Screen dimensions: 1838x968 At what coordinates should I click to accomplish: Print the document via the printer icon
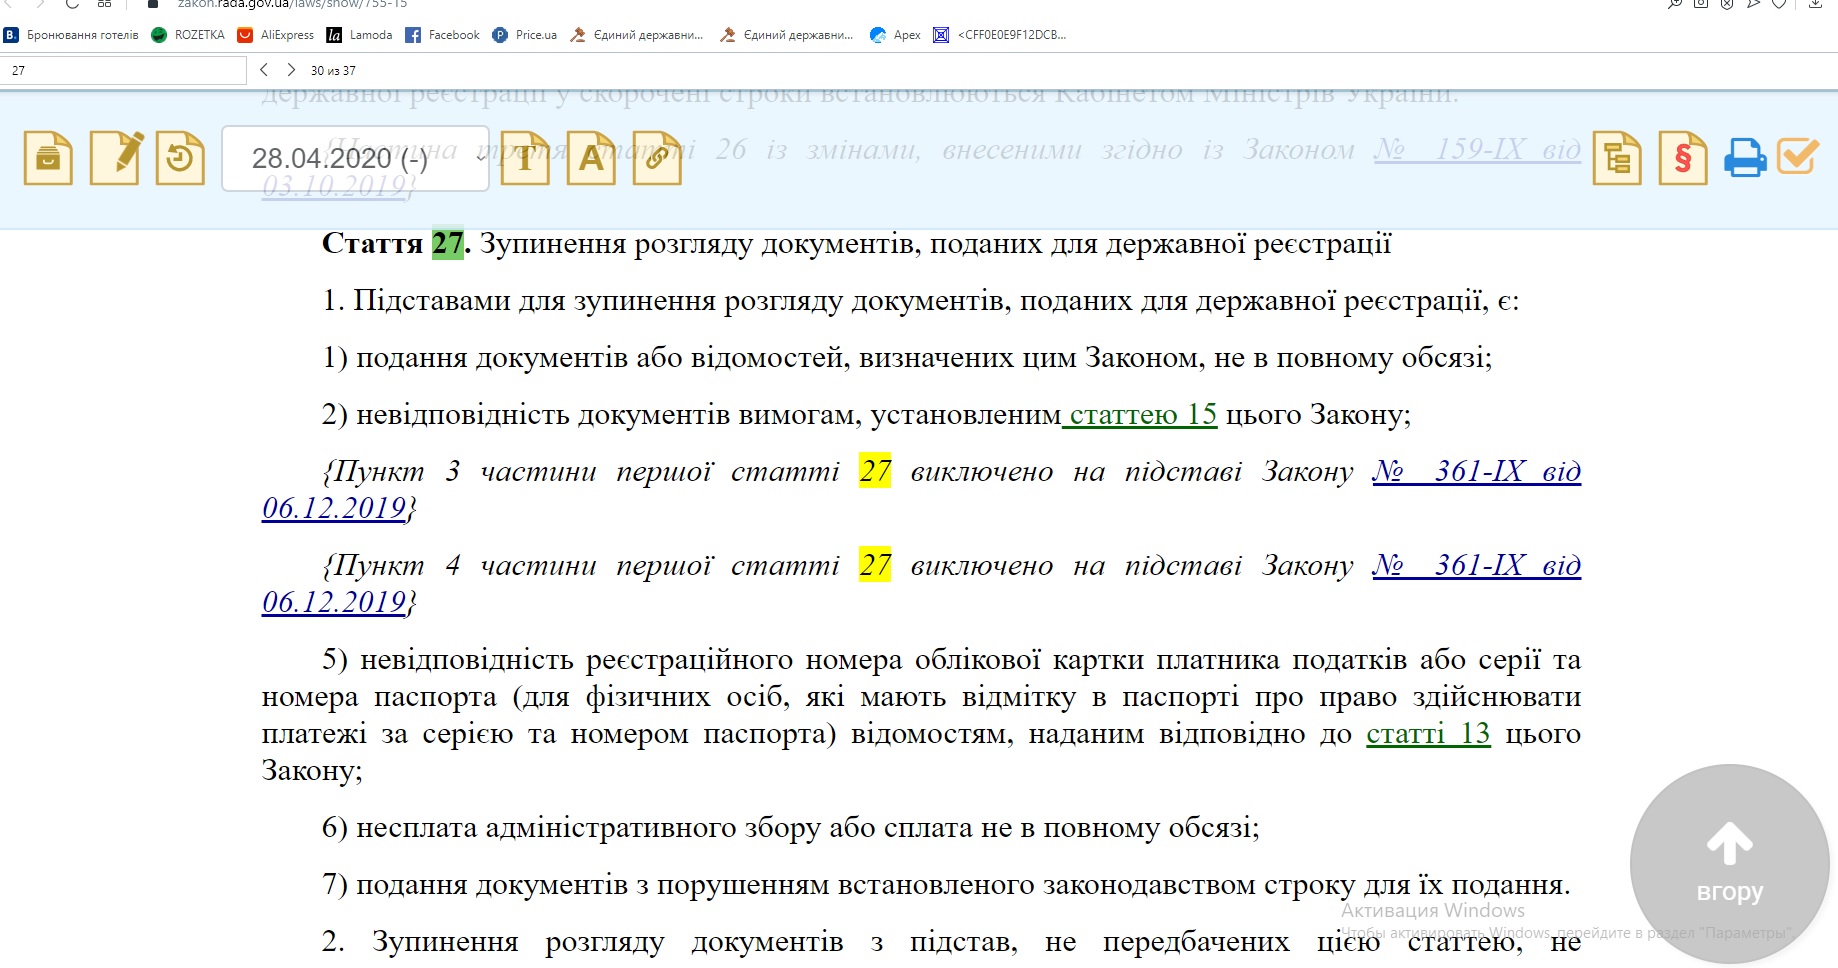[1746, 158]
